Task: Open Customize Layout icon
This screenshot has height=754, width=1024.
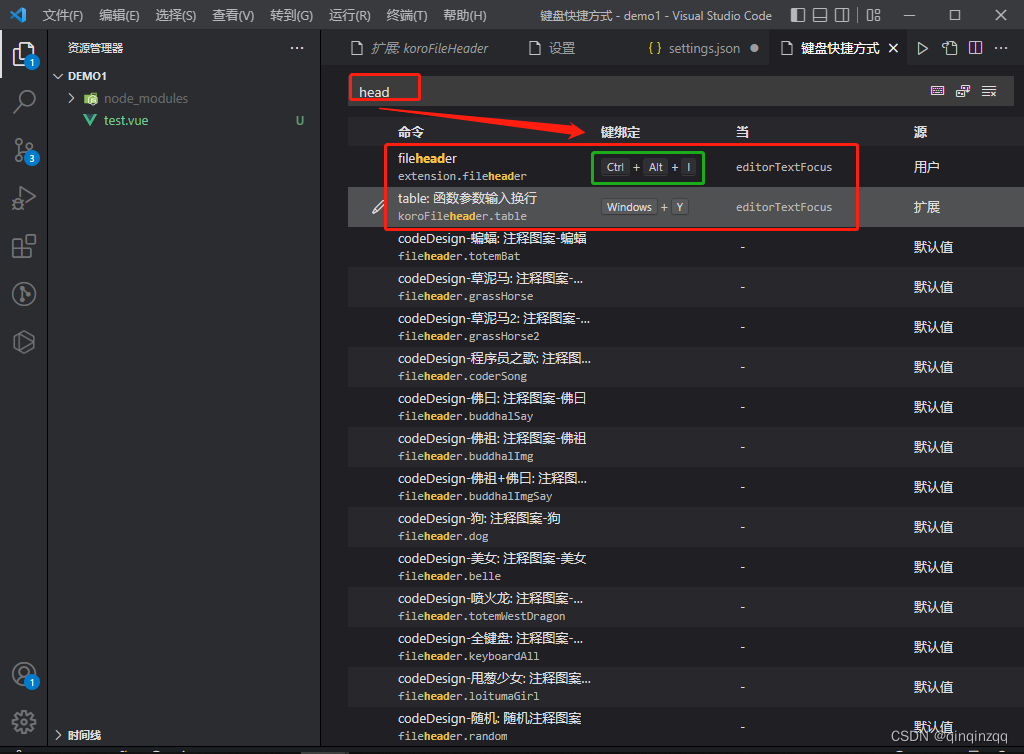Action: (x=873, y=15)
